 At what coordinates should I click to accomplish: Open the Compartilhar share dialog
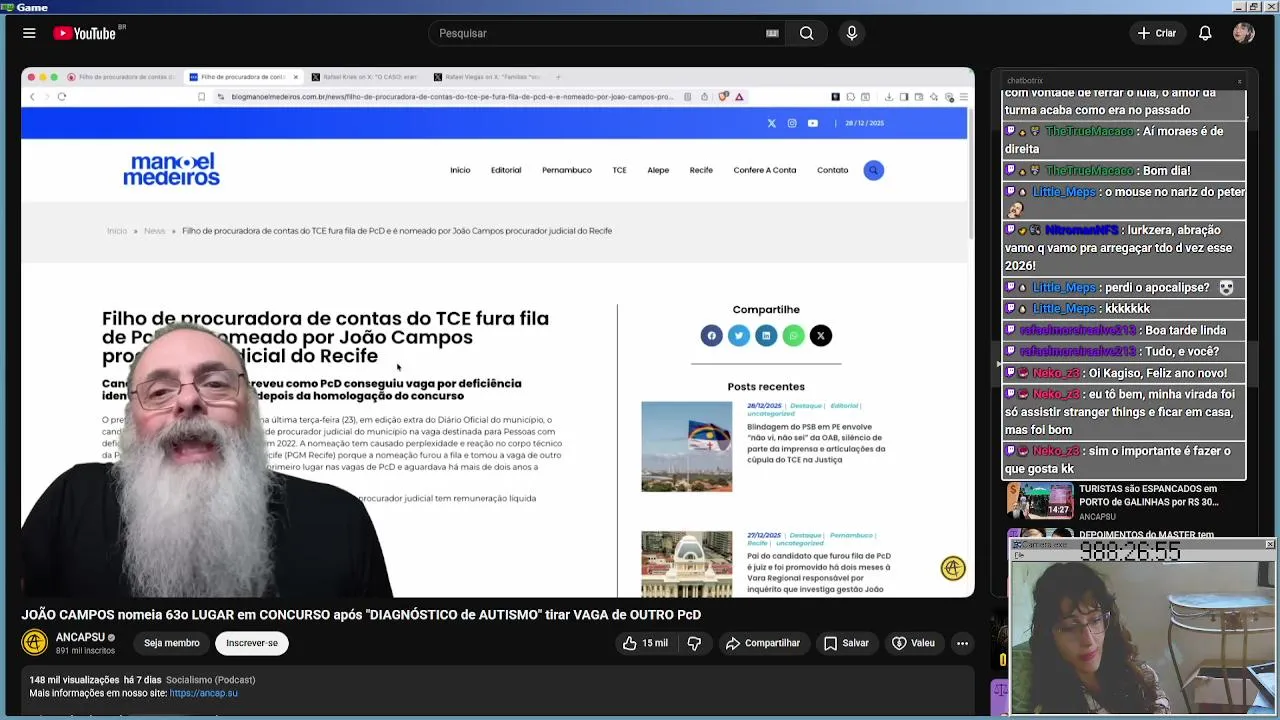coord(763,643)
